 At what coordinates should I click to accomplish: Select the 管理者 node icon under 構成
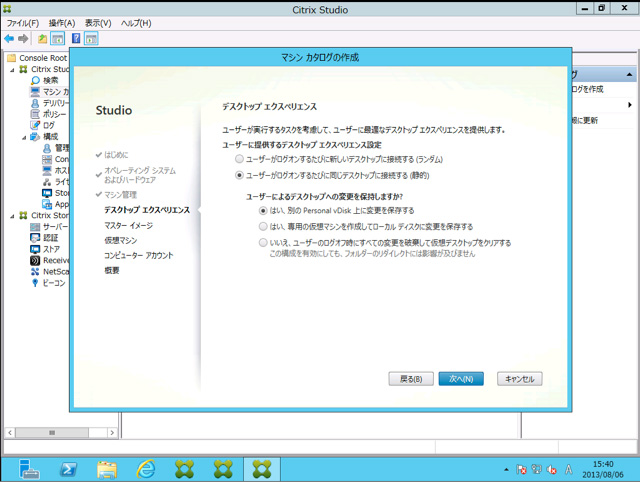pyautogui.click(x=47, y=148)
